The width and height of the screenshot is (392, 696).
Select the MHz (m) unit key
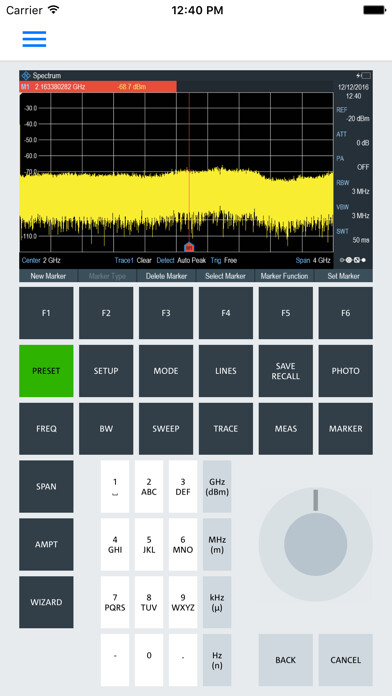point(217,545)
